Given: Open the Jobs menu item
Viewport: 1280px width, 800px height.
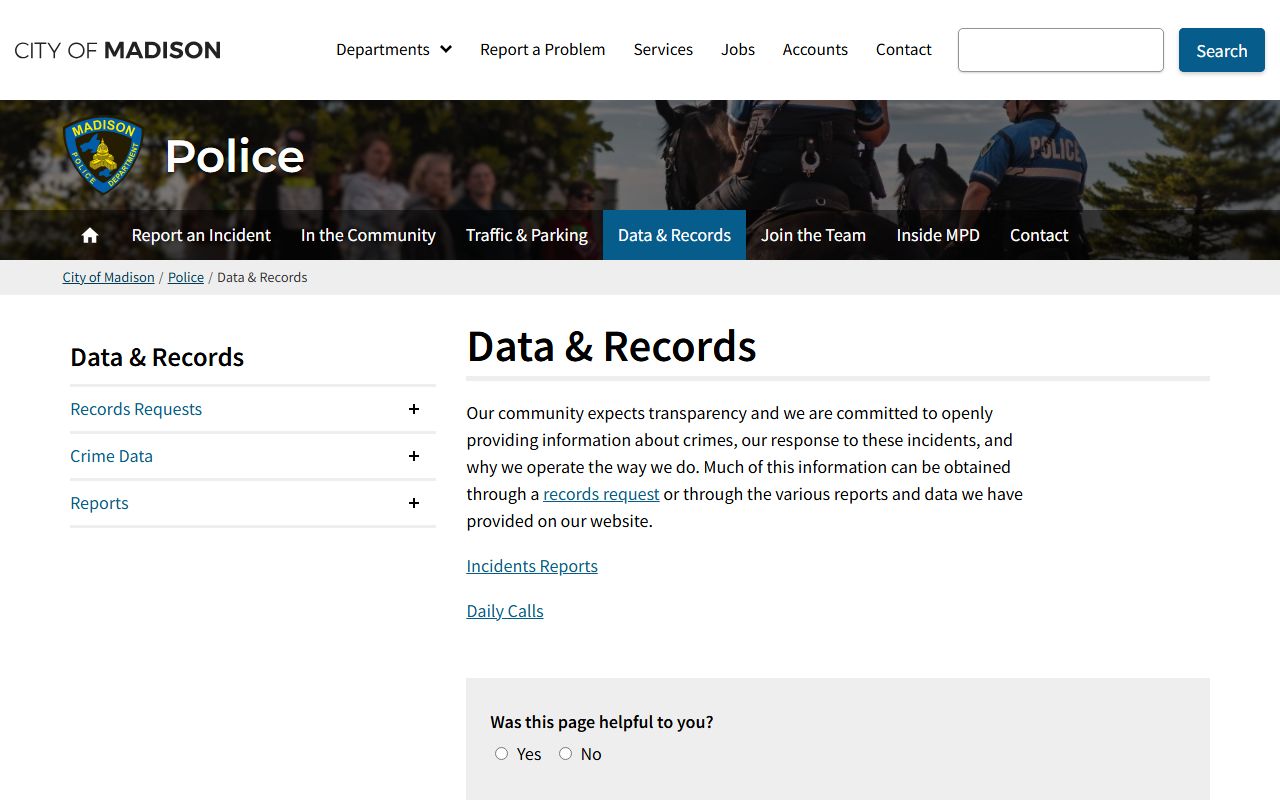Looking at the screenshot, I should pyautogui.click(x=738, y=49).
